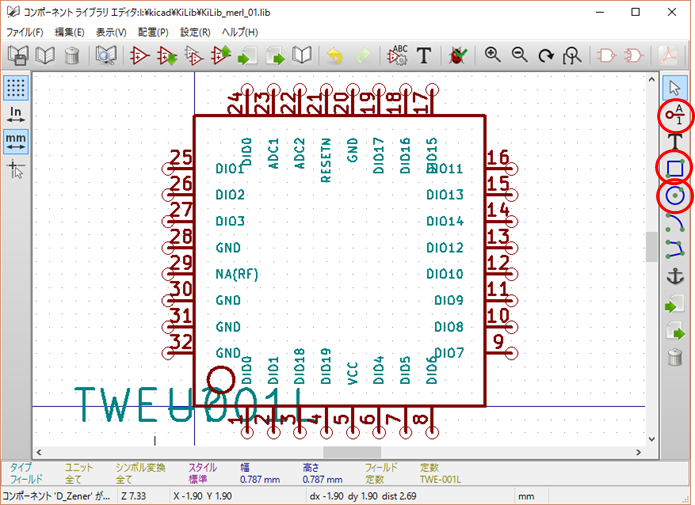695x505 pixels.
Task: Create a new component icon
Action: [140, 56]
